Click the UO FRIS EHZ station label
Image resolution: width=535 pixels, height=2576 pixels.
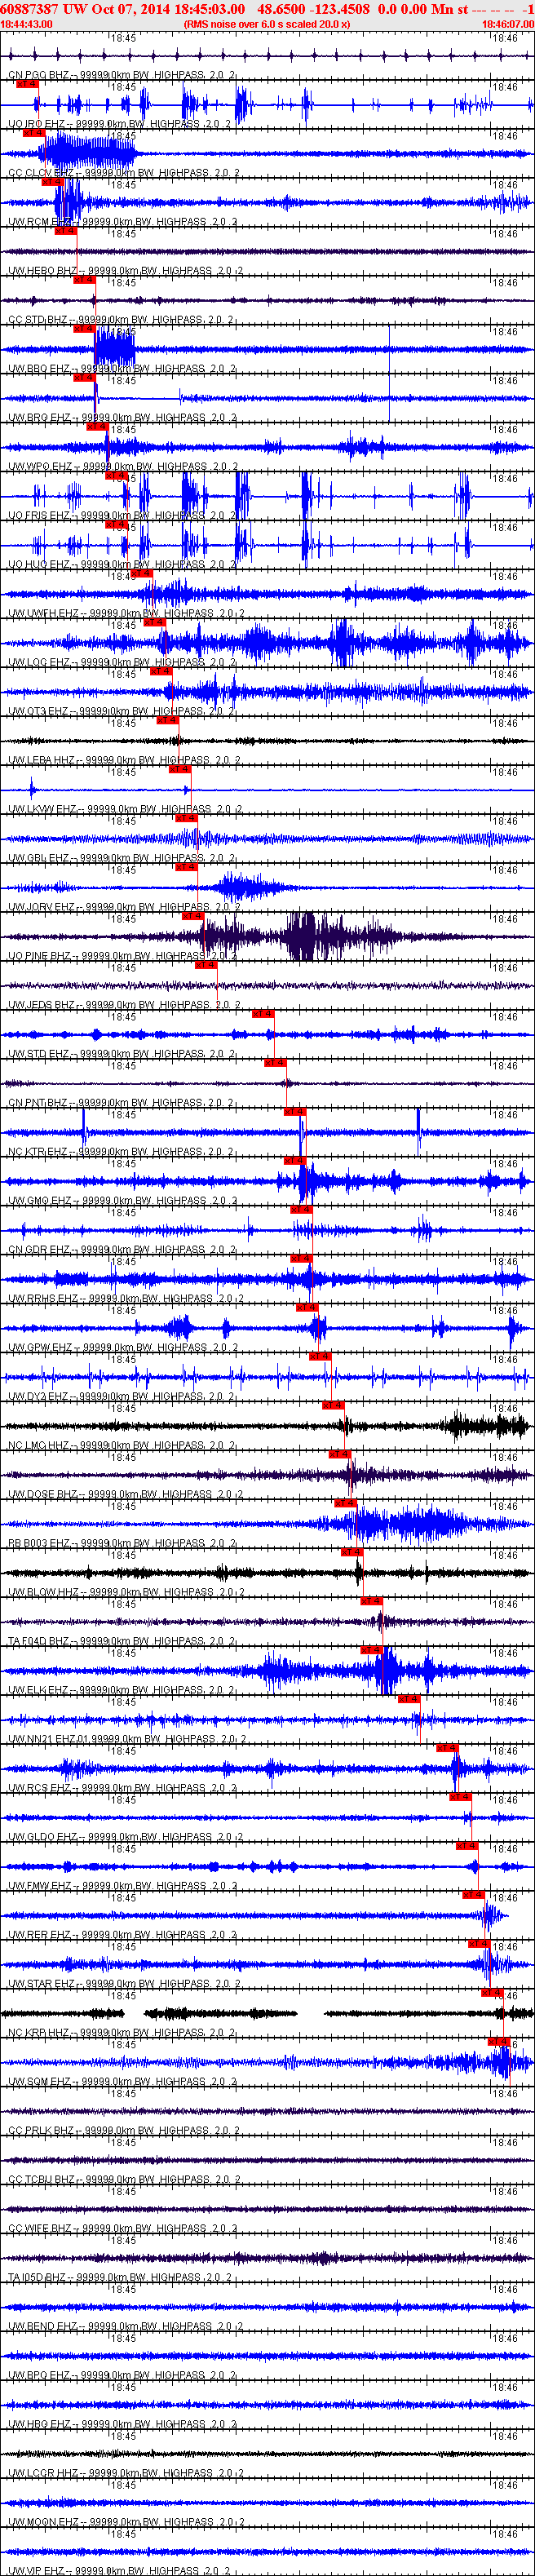tap(39, 516)
